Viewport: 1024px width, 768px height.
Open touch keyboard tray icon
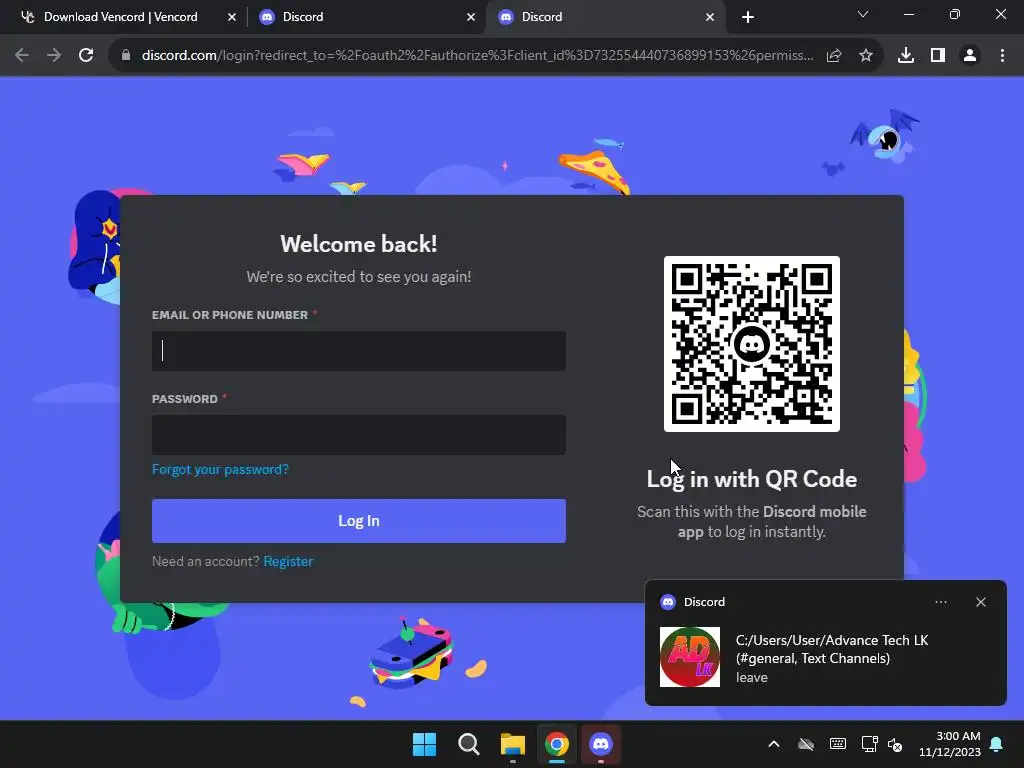(x=838, y=744)
